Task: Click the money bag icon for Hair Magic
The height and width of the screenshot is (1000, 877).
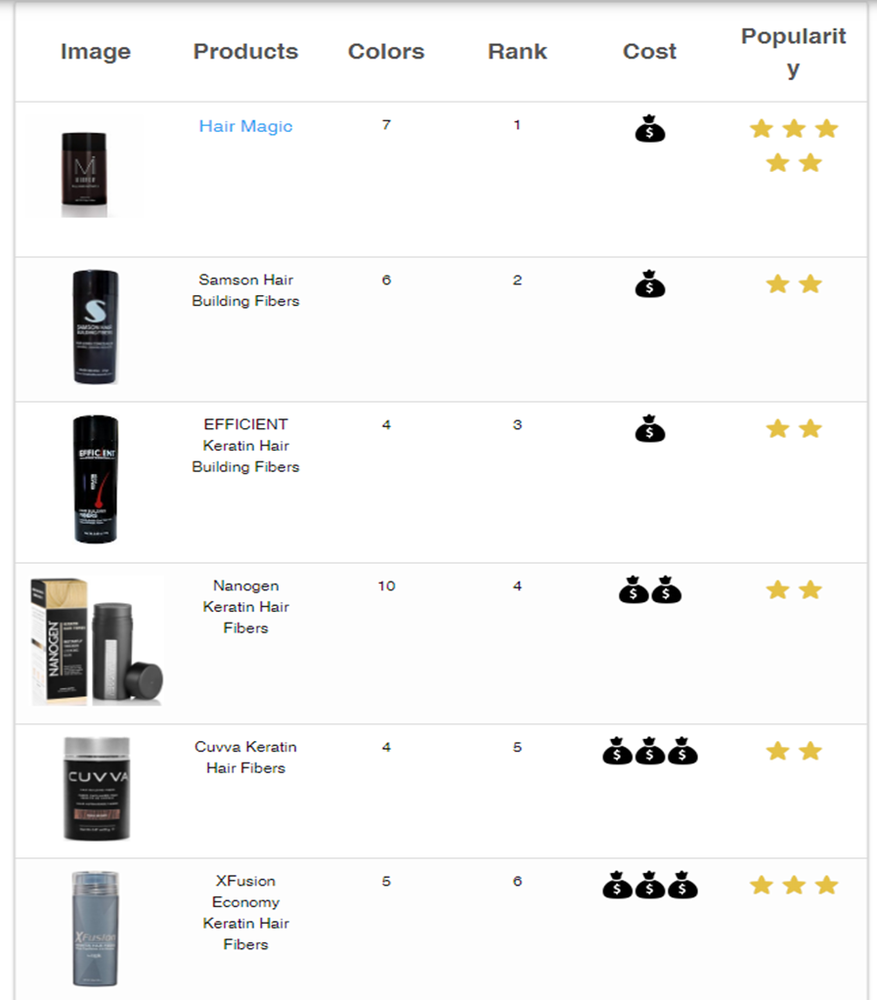Action: (x=650, y=129)
